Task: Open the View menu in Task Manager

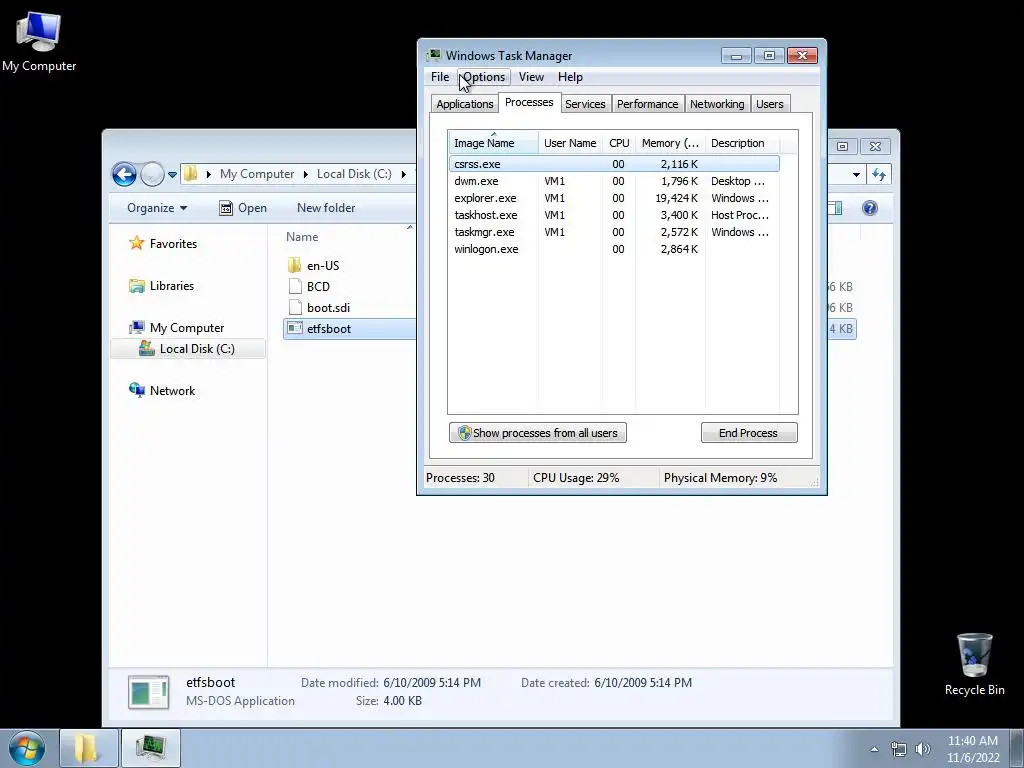Action: pos(531,77)
